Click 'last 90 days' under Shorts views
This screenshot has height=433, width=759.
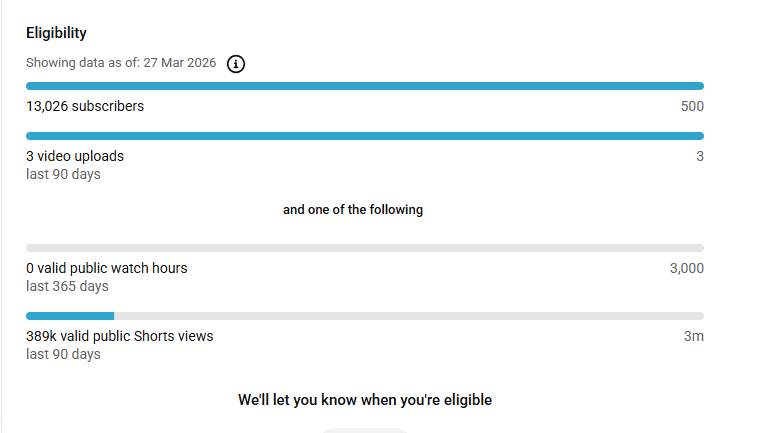coord(63,354)
